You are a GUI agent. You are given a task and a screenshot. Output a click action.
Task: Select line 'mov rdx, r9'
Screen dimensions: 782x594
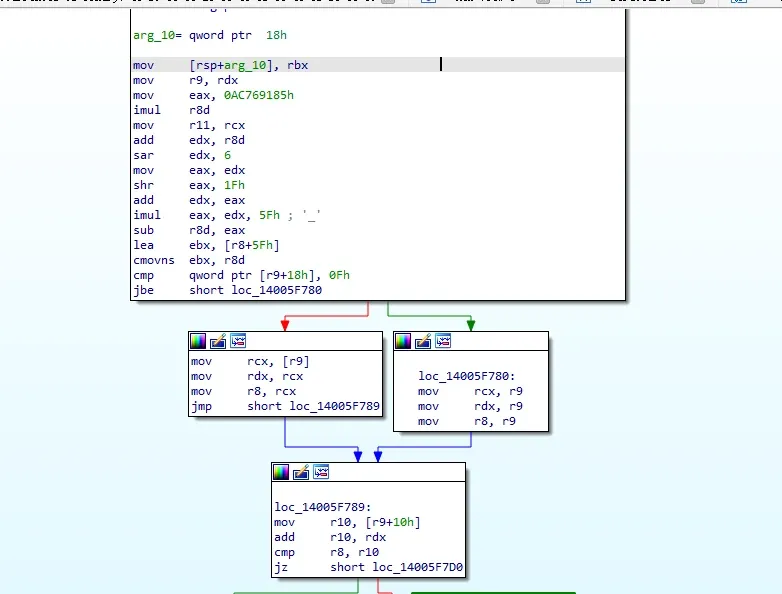tap(470, 406)
